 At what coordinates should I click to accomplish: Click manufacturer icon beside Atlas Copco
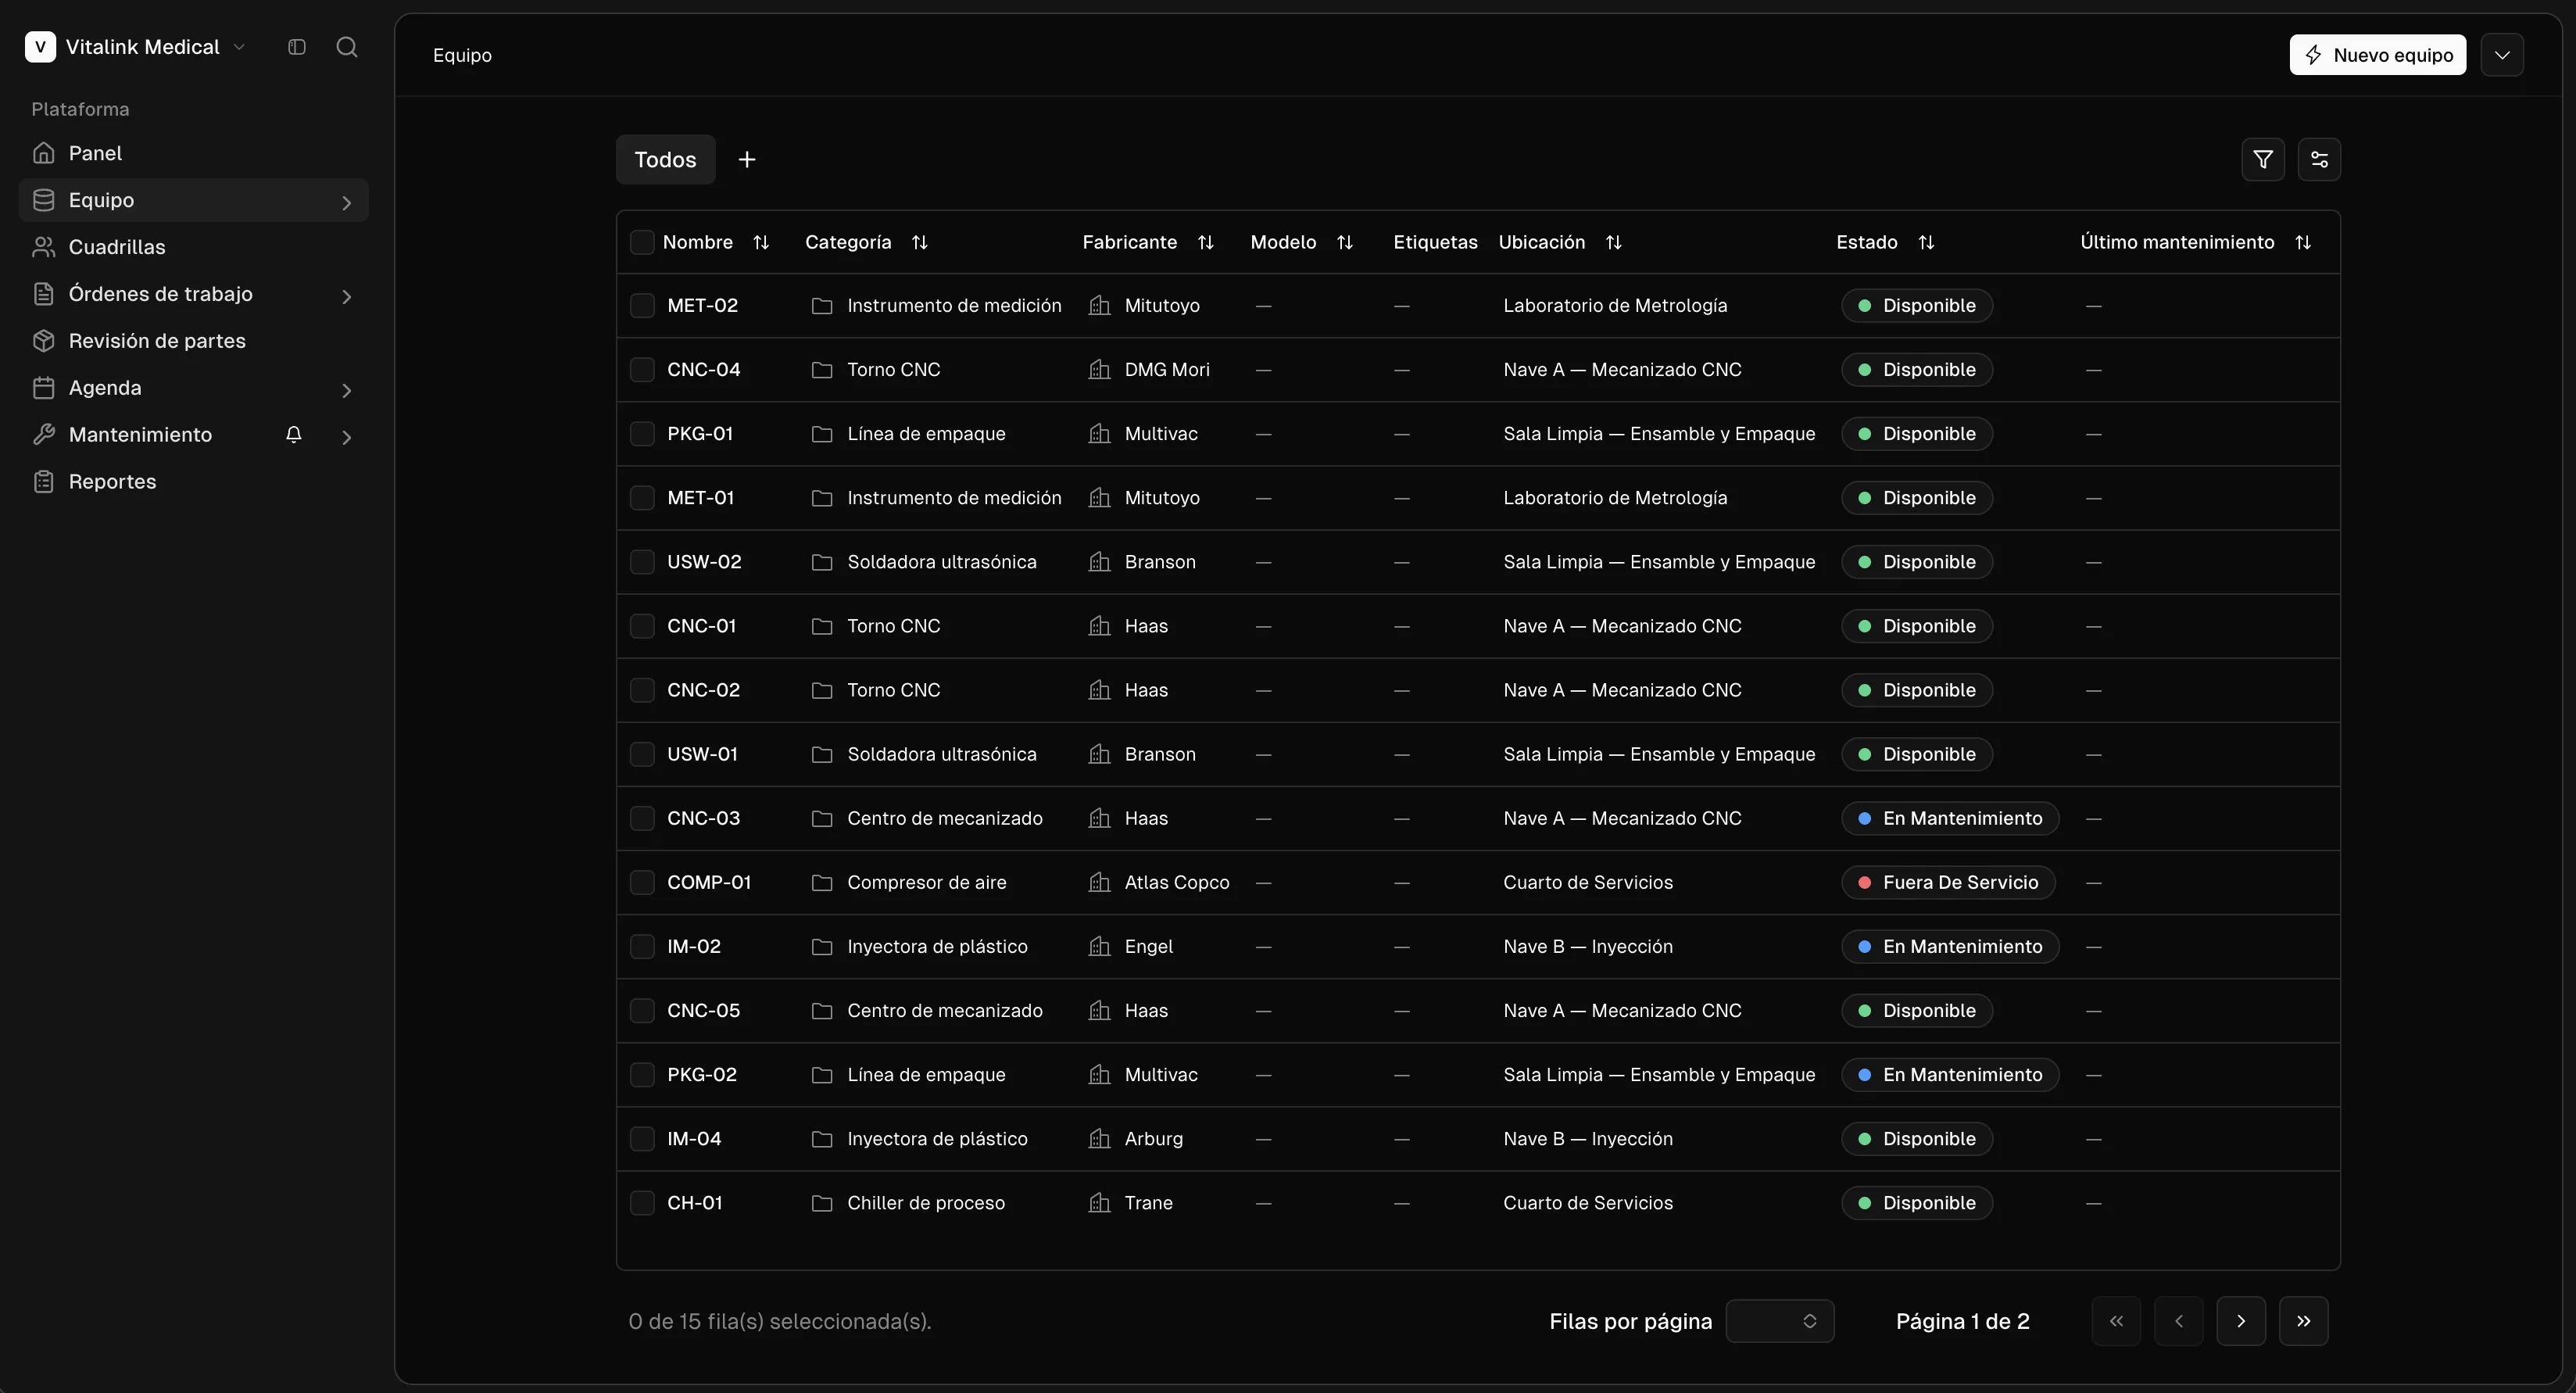[x=1099, y=883]
